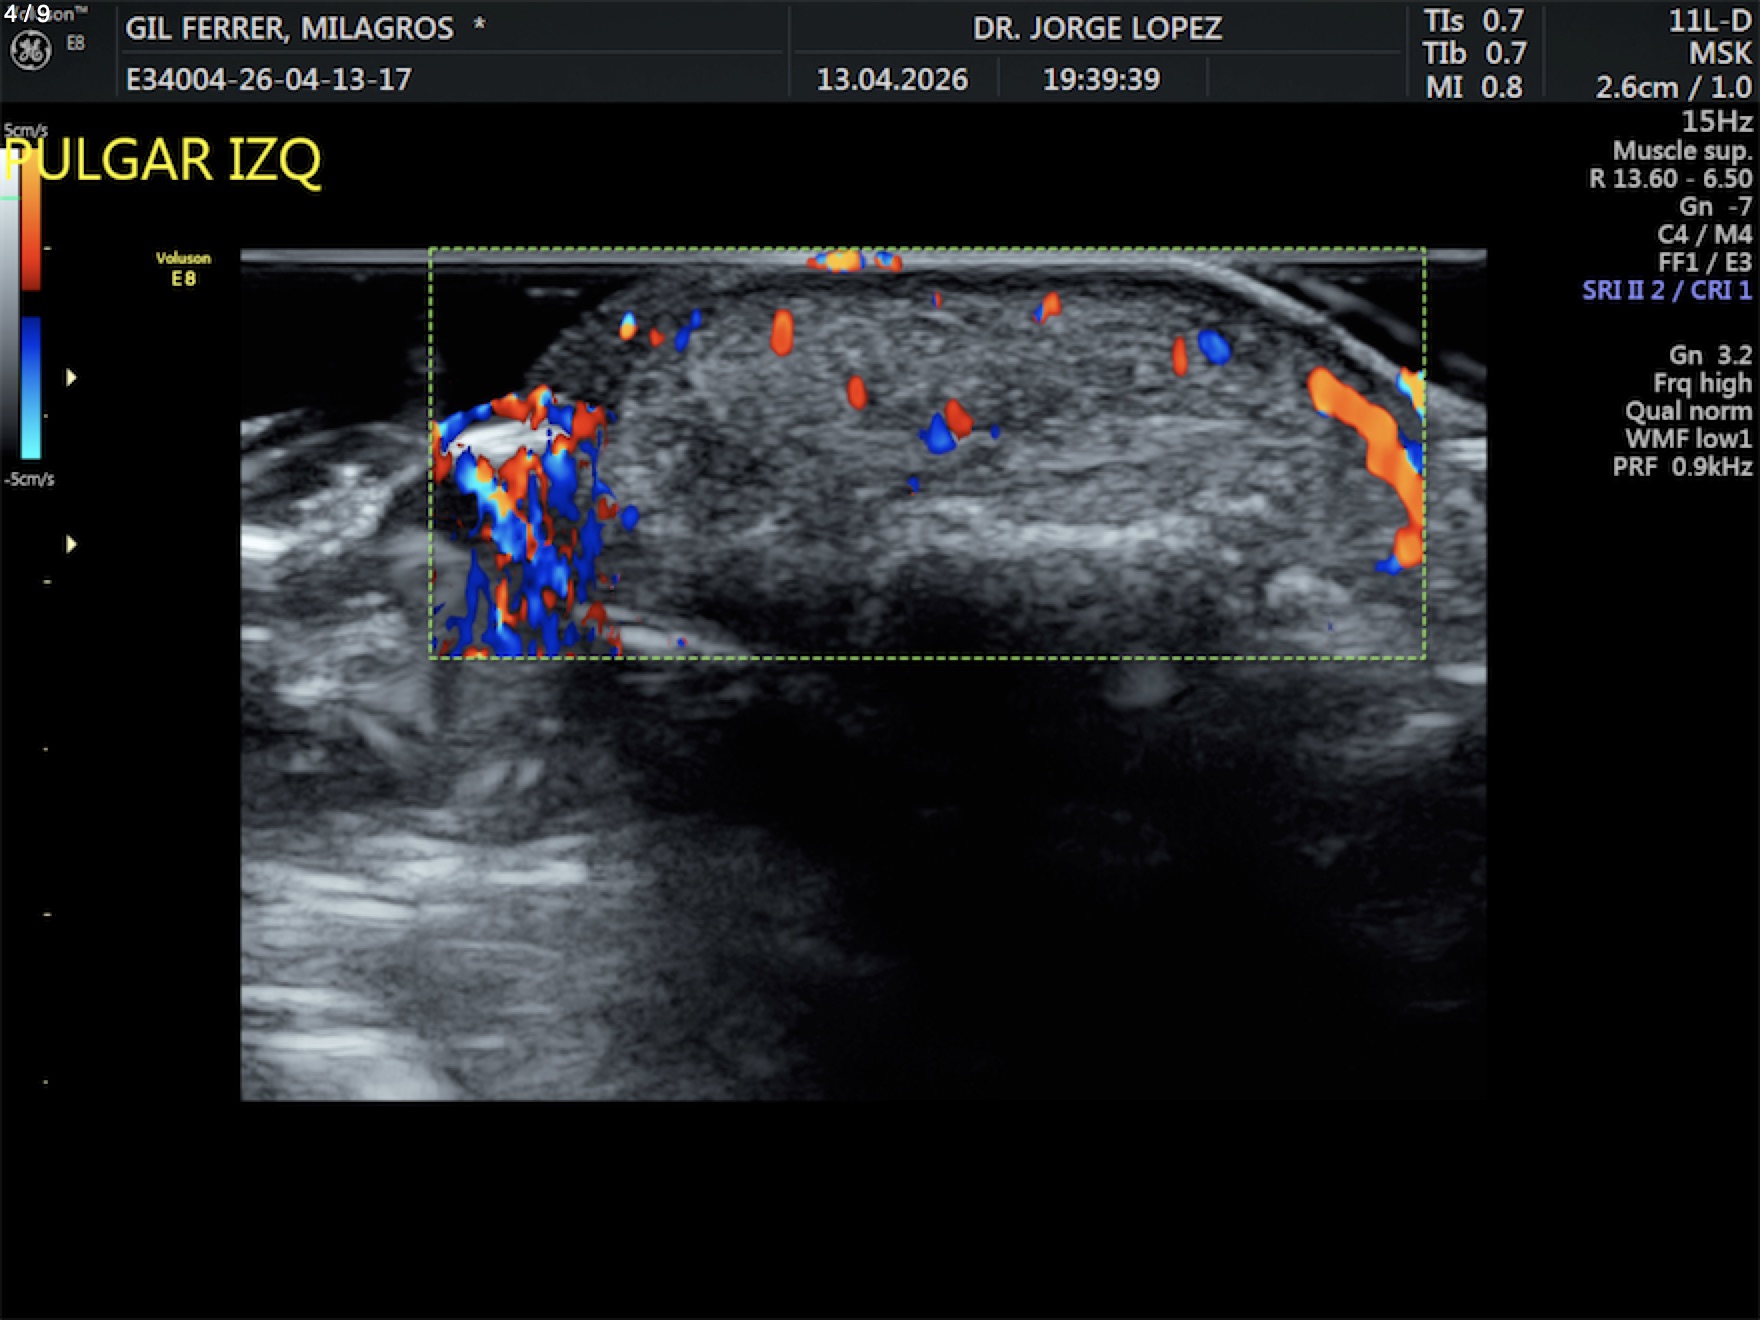Click the 11L-D probe label
1760x1320 pixels.
click(x=1709, y=21)
